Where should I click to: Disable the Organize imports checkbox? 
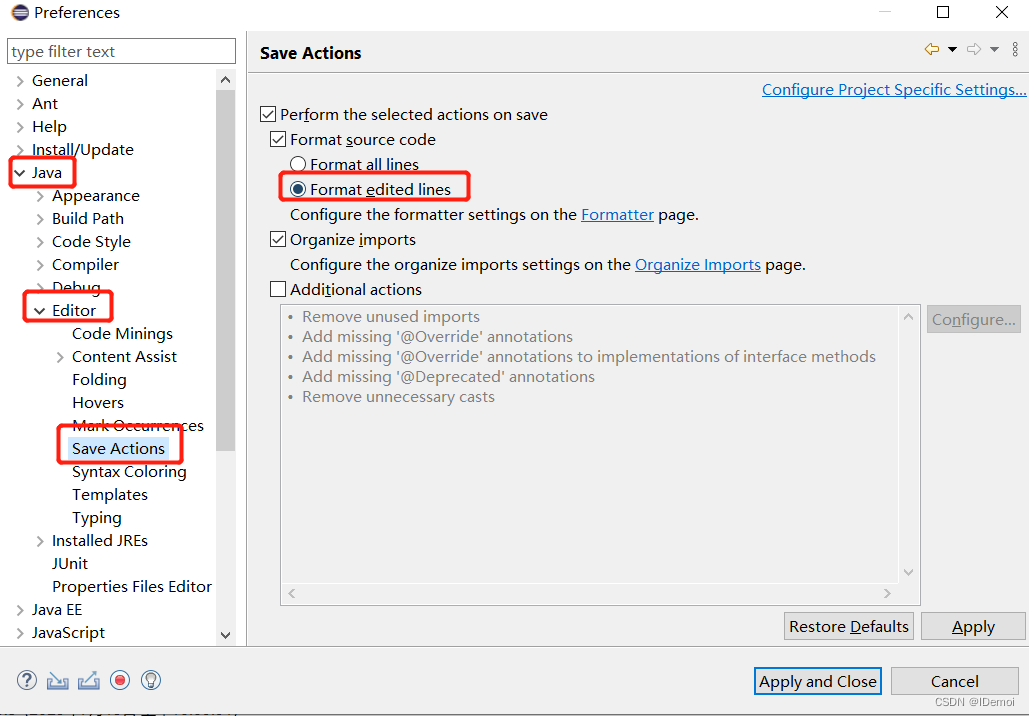click(x=277, y=239)
